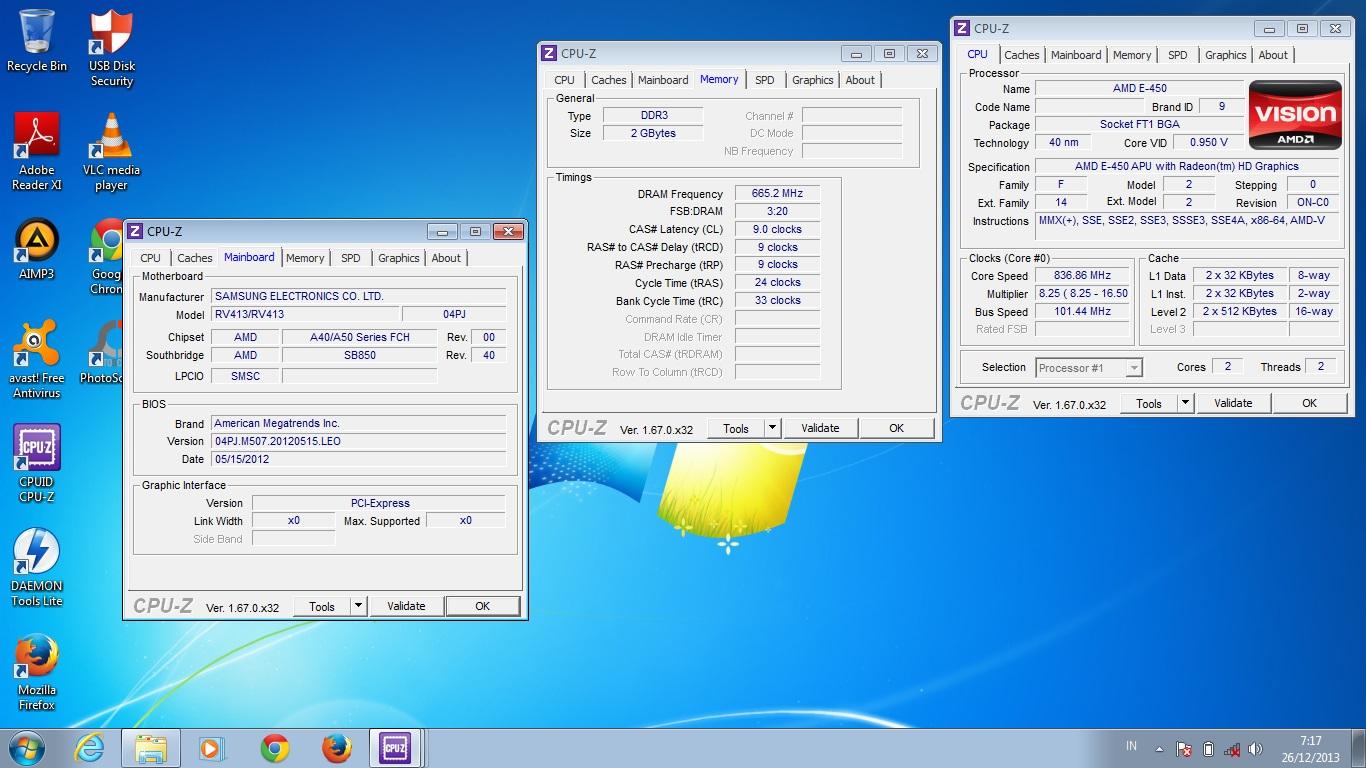Open the Processor #1 selection dropdown
This screenshot has width=1366, height=768.
pos(1089,367)
